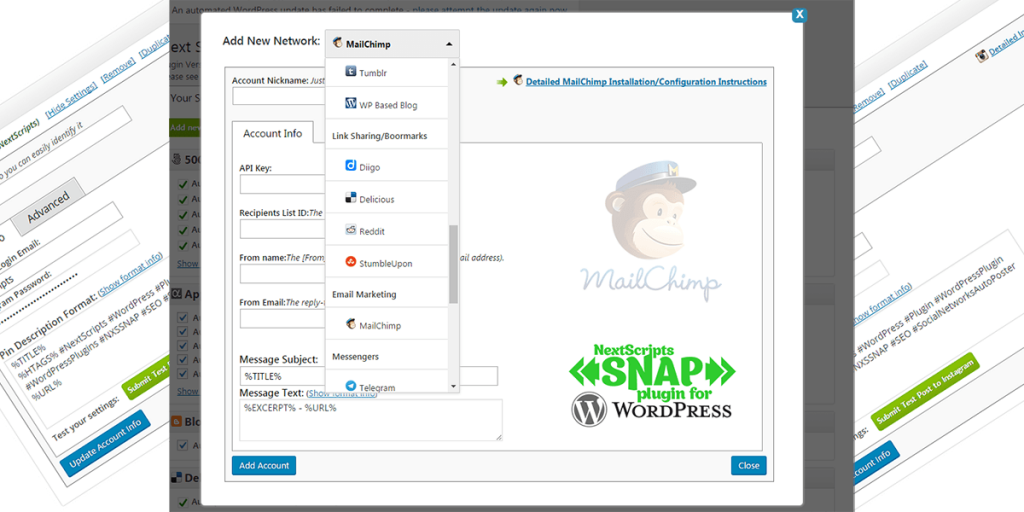Choose WP Based Blog option
This screenshot has width=1024, height=512.
coord(387,104)
